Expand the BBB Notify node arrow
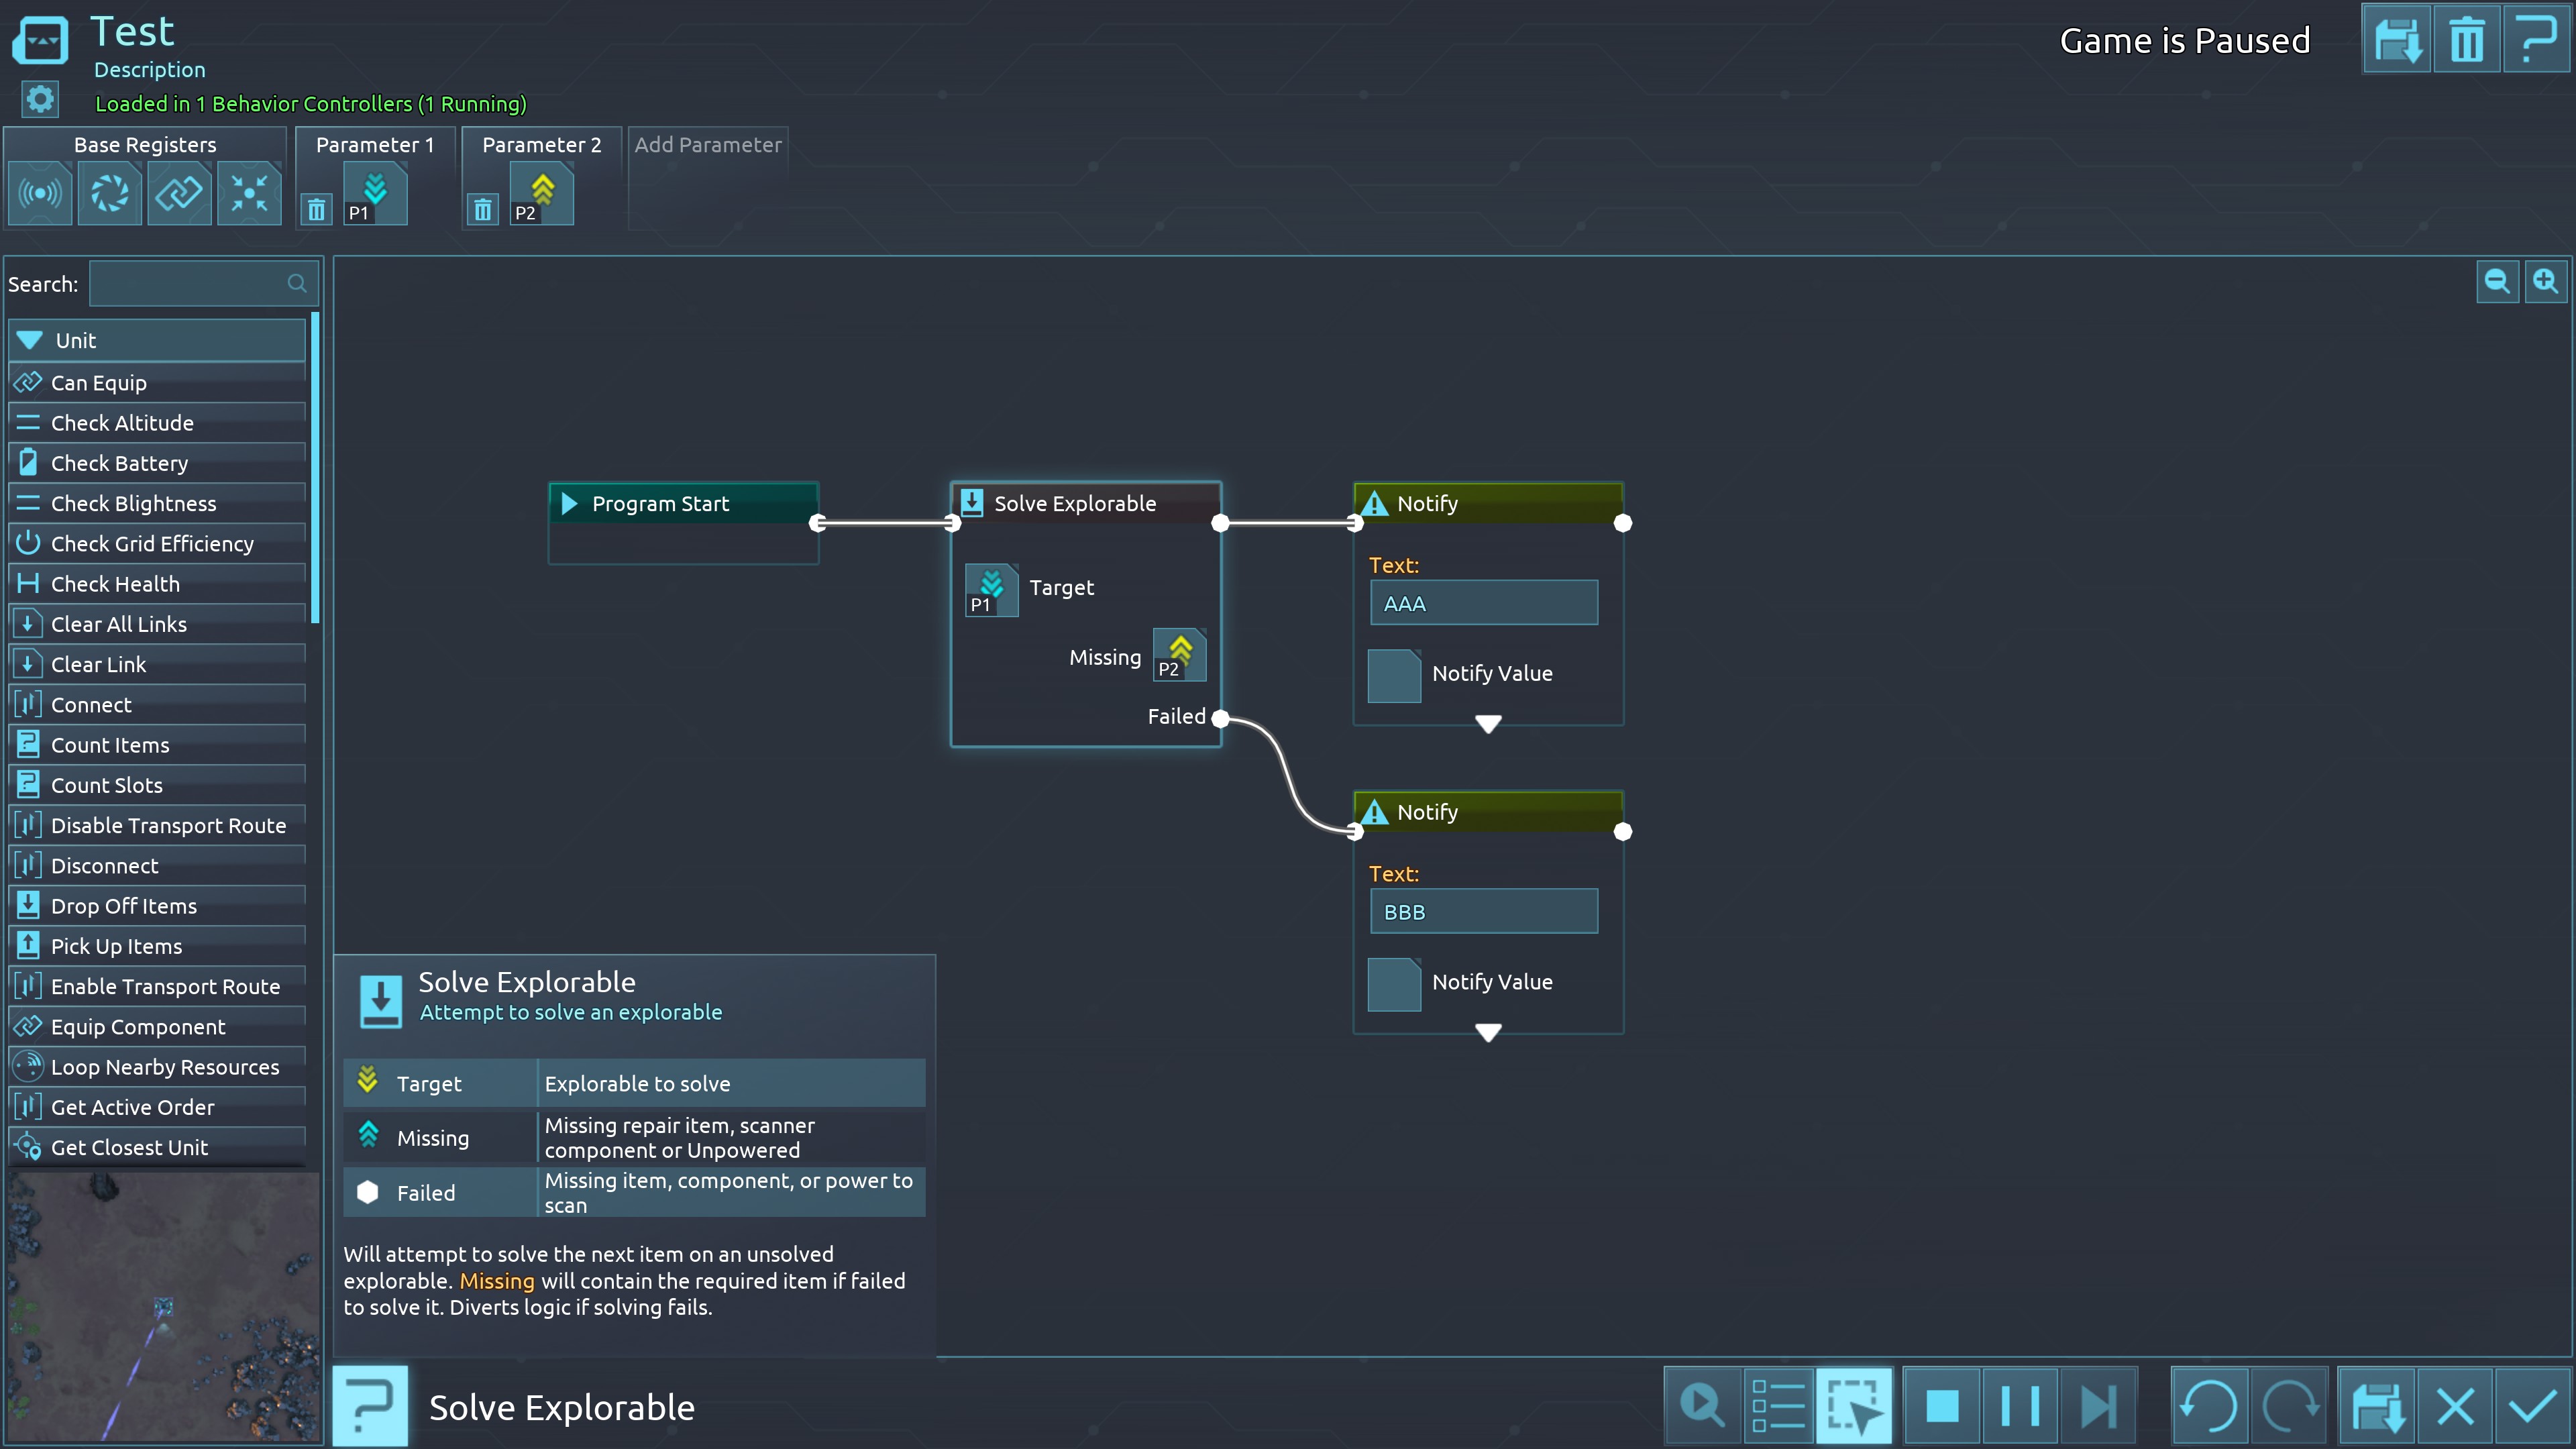The width and height of the screenshot is (2576, 1449). pos(1488,1032)
